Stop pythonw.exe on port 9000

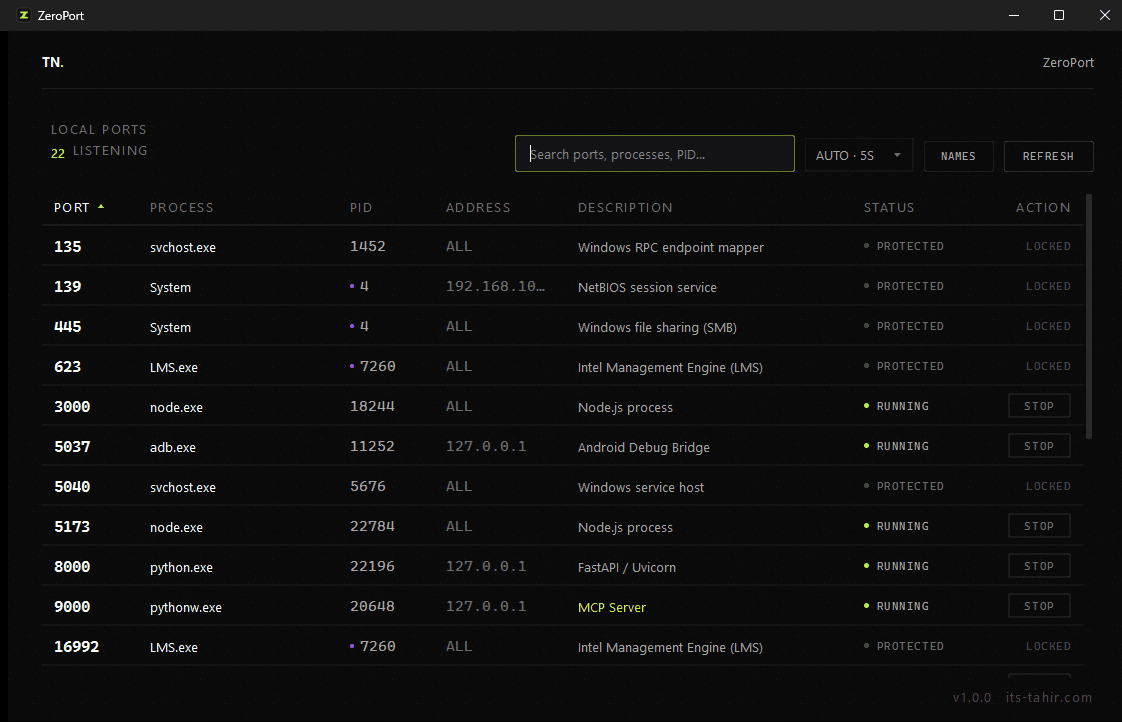(x=1039, y=606)
